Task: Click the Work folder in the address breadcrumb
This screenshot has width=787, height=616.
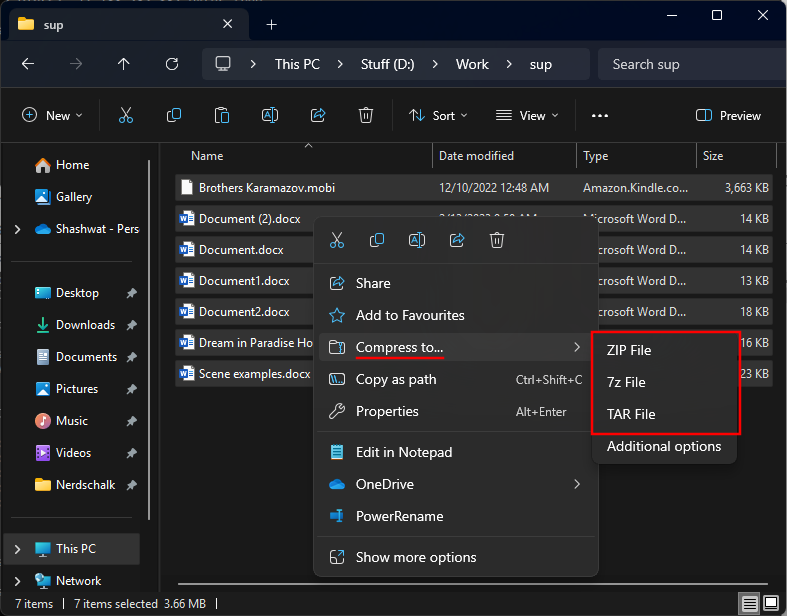Action: [472, 64]
